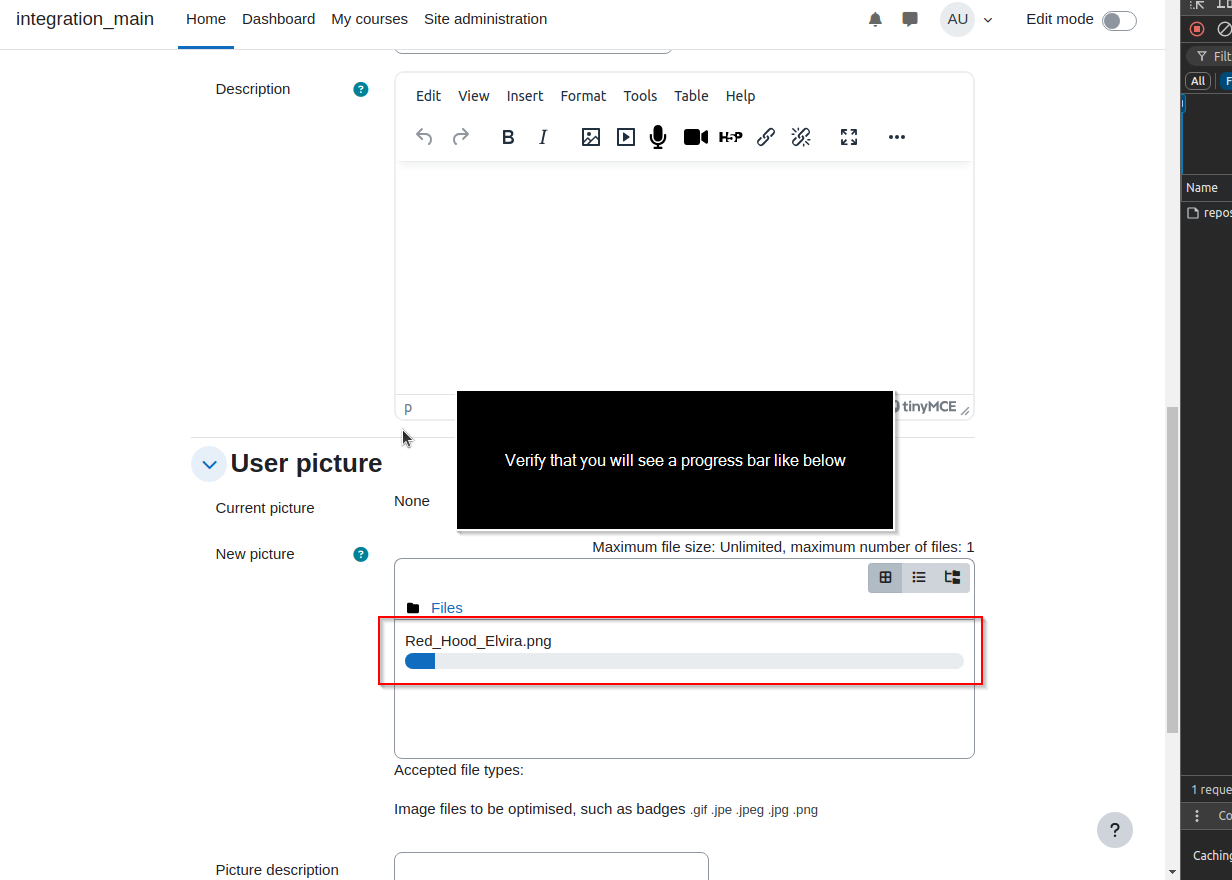Remove link with unlink icon
This screenshot has height=880, width=1232.
tap(801, 137)
